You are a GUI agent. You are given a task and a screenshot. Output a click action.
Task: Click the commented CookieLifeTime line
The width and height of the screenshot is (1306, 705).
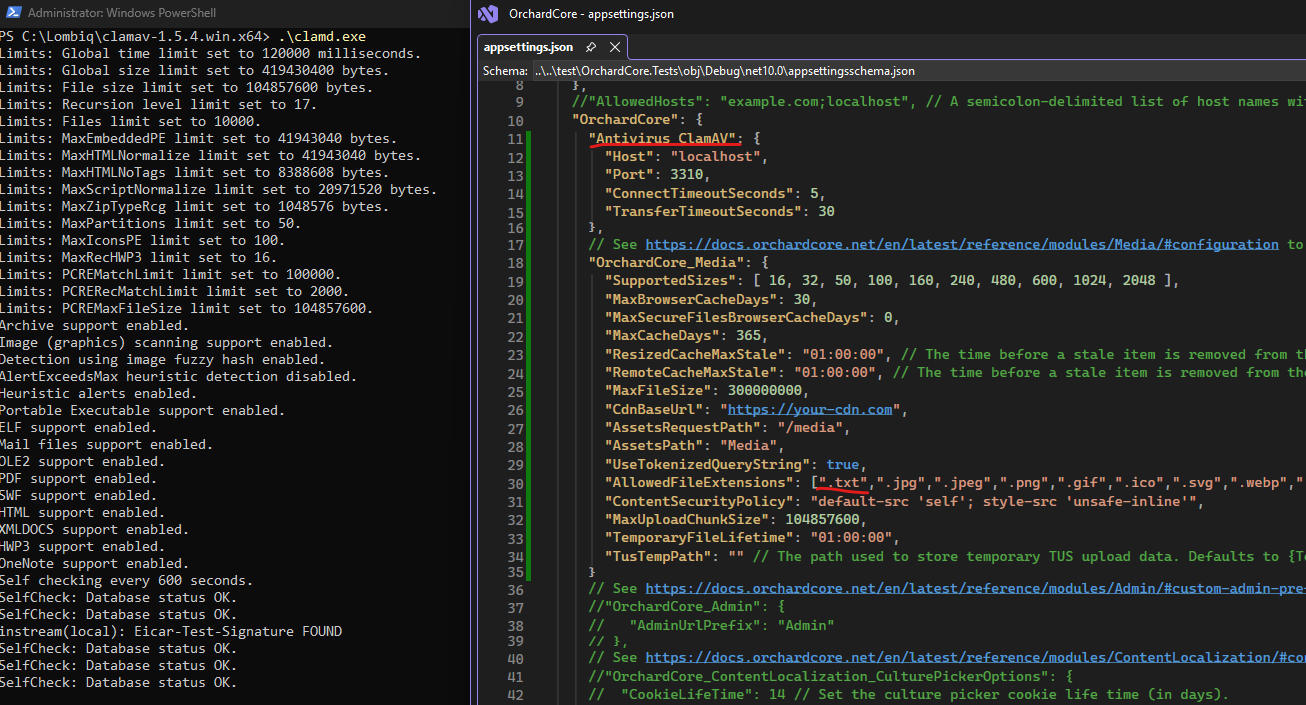[x=908, y=694]
